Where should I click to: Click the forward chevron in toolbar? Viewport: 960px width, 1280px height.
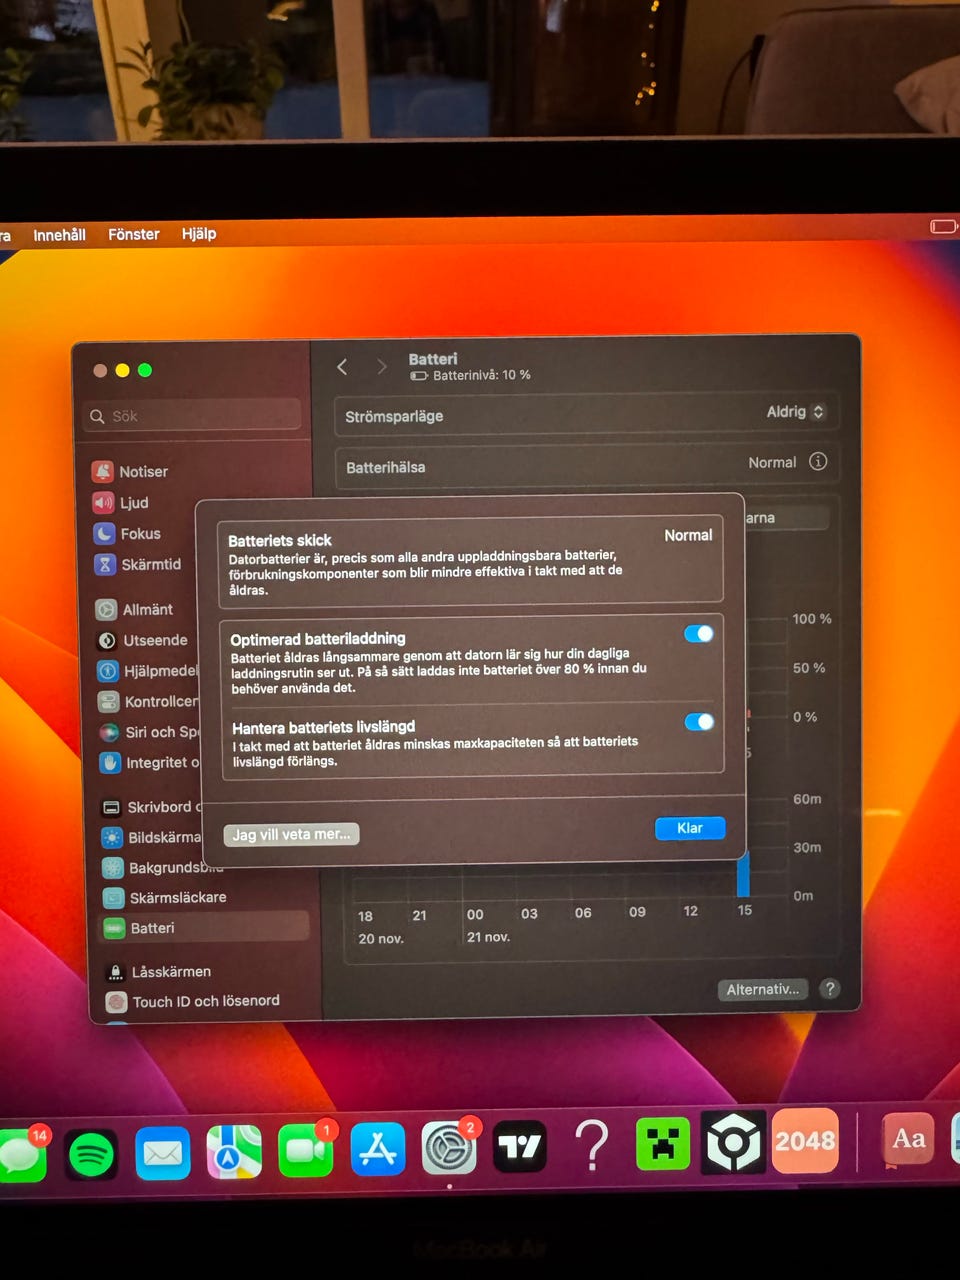coord(382,367)
